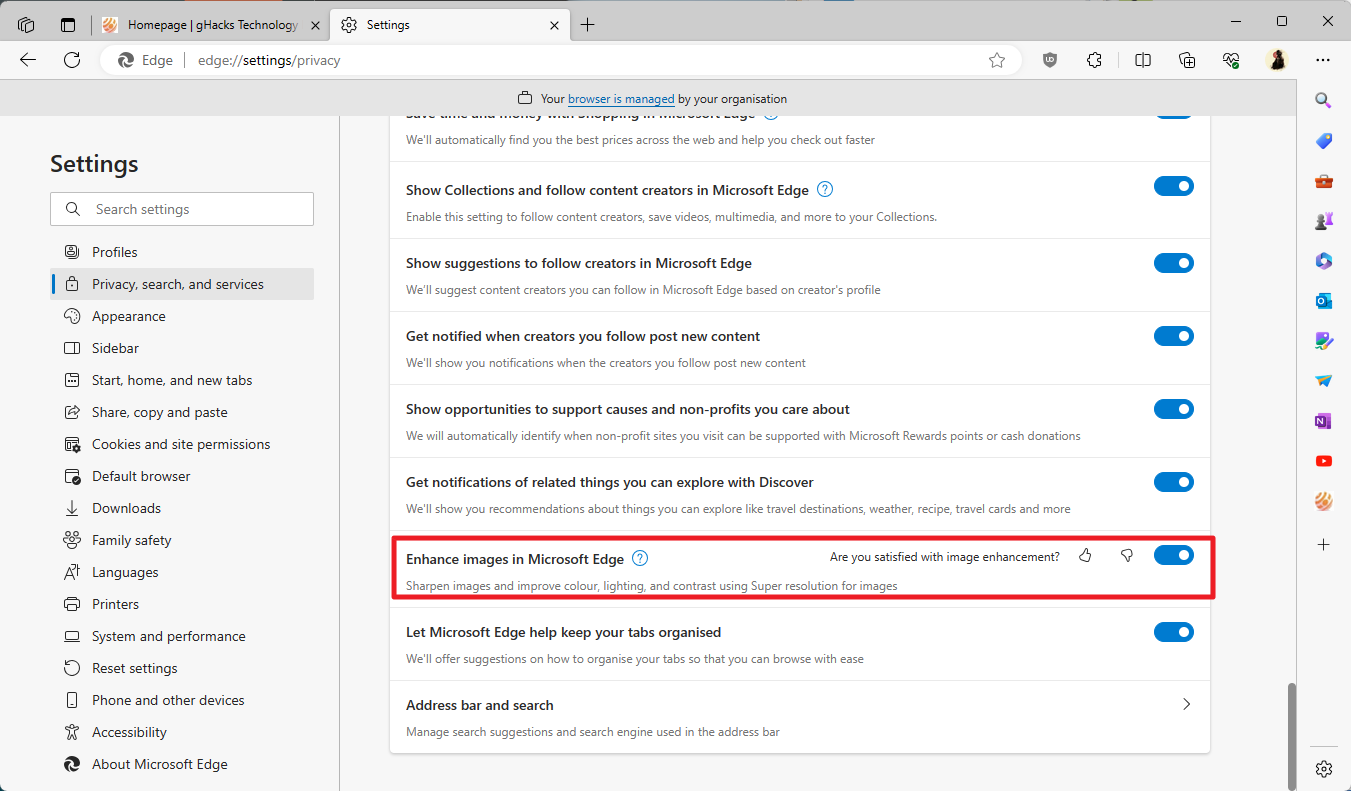Click the address bar showing edge://settings/privacy
The height and width of the screenshot is (791, 1351).
(x=560, y=60)
